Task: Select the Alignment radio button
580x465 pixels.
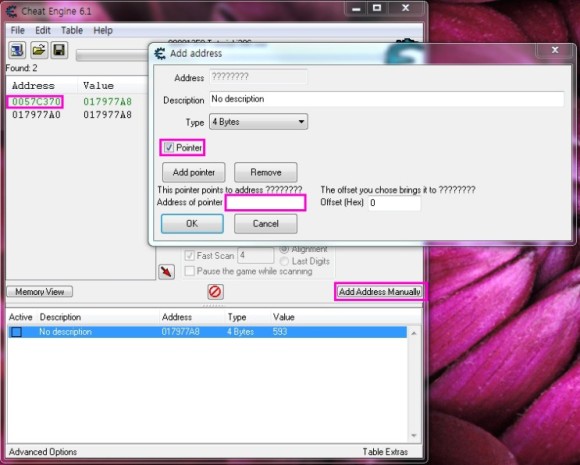Action: 284,249
